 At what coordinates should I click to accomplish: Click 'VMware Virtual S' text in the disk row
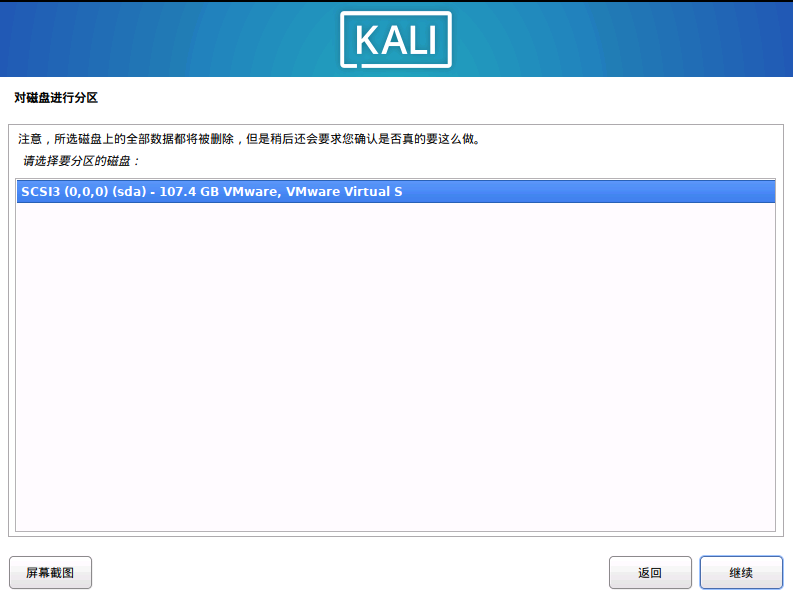tap(344, 192)
